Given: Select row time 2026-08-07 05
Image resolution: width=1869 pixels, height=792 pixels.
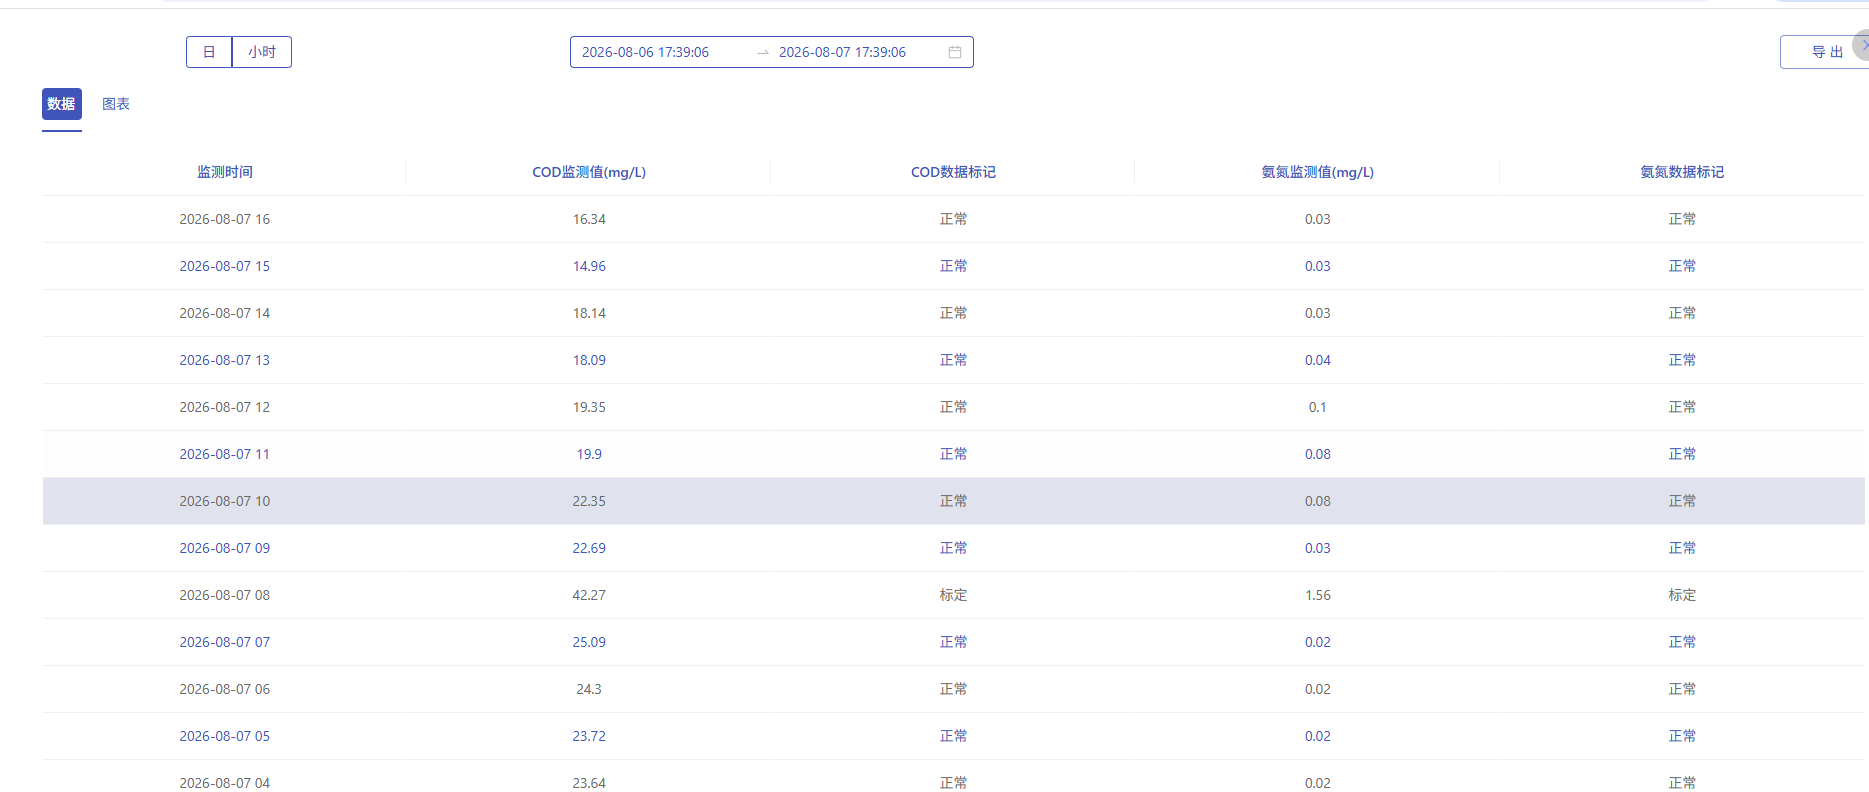Looking at the screenshot, I should (x=225, y=736).
